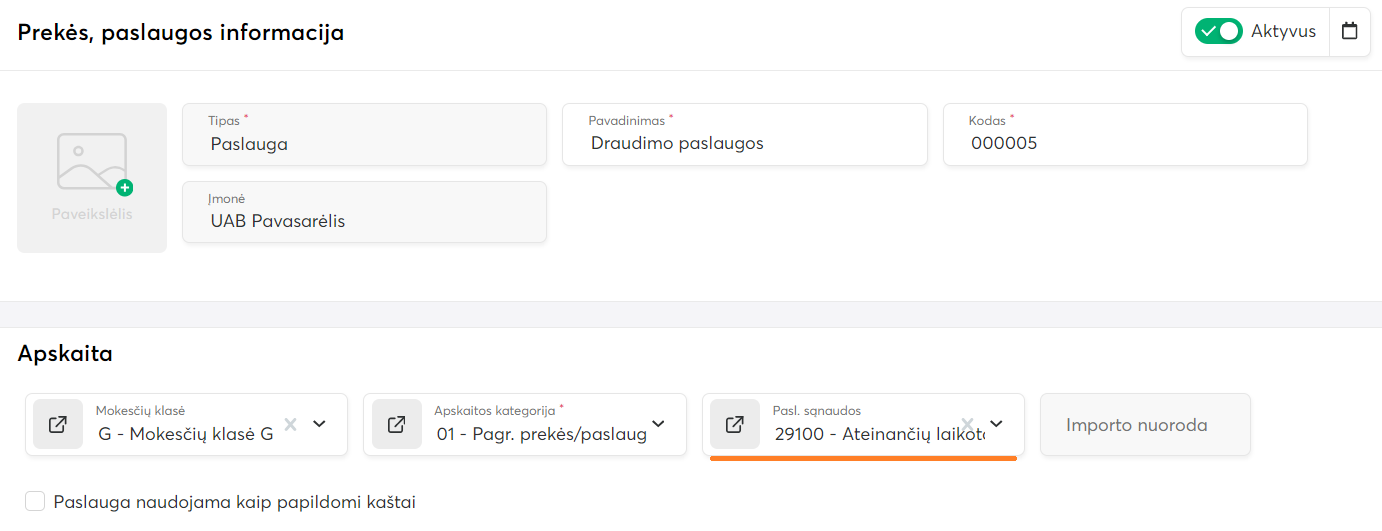Viewport: 1382px width, 531px height.
Task: Check Paslauga naudojama kaip papildomi kaštai
Action: pos(35,502)
